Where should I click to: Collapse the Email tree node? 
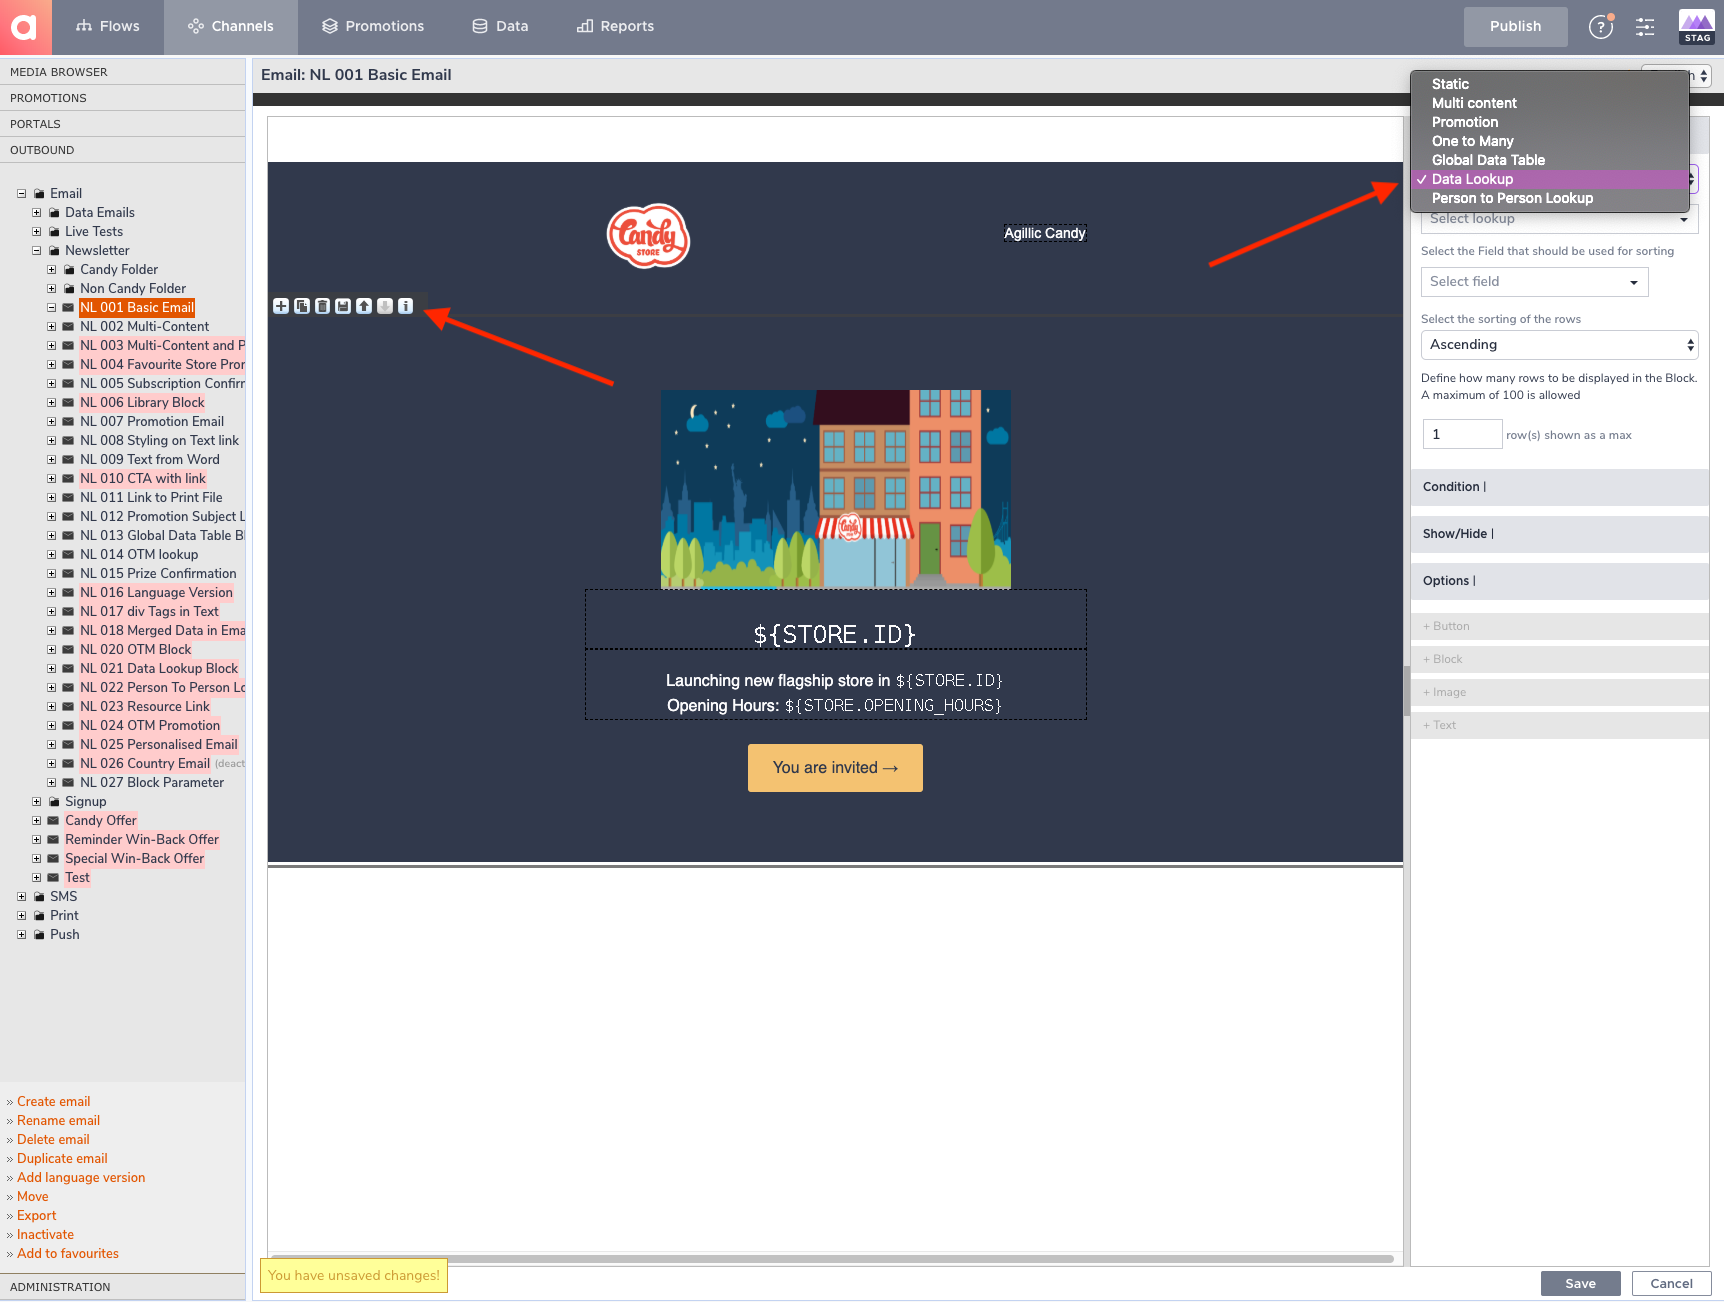22,194
